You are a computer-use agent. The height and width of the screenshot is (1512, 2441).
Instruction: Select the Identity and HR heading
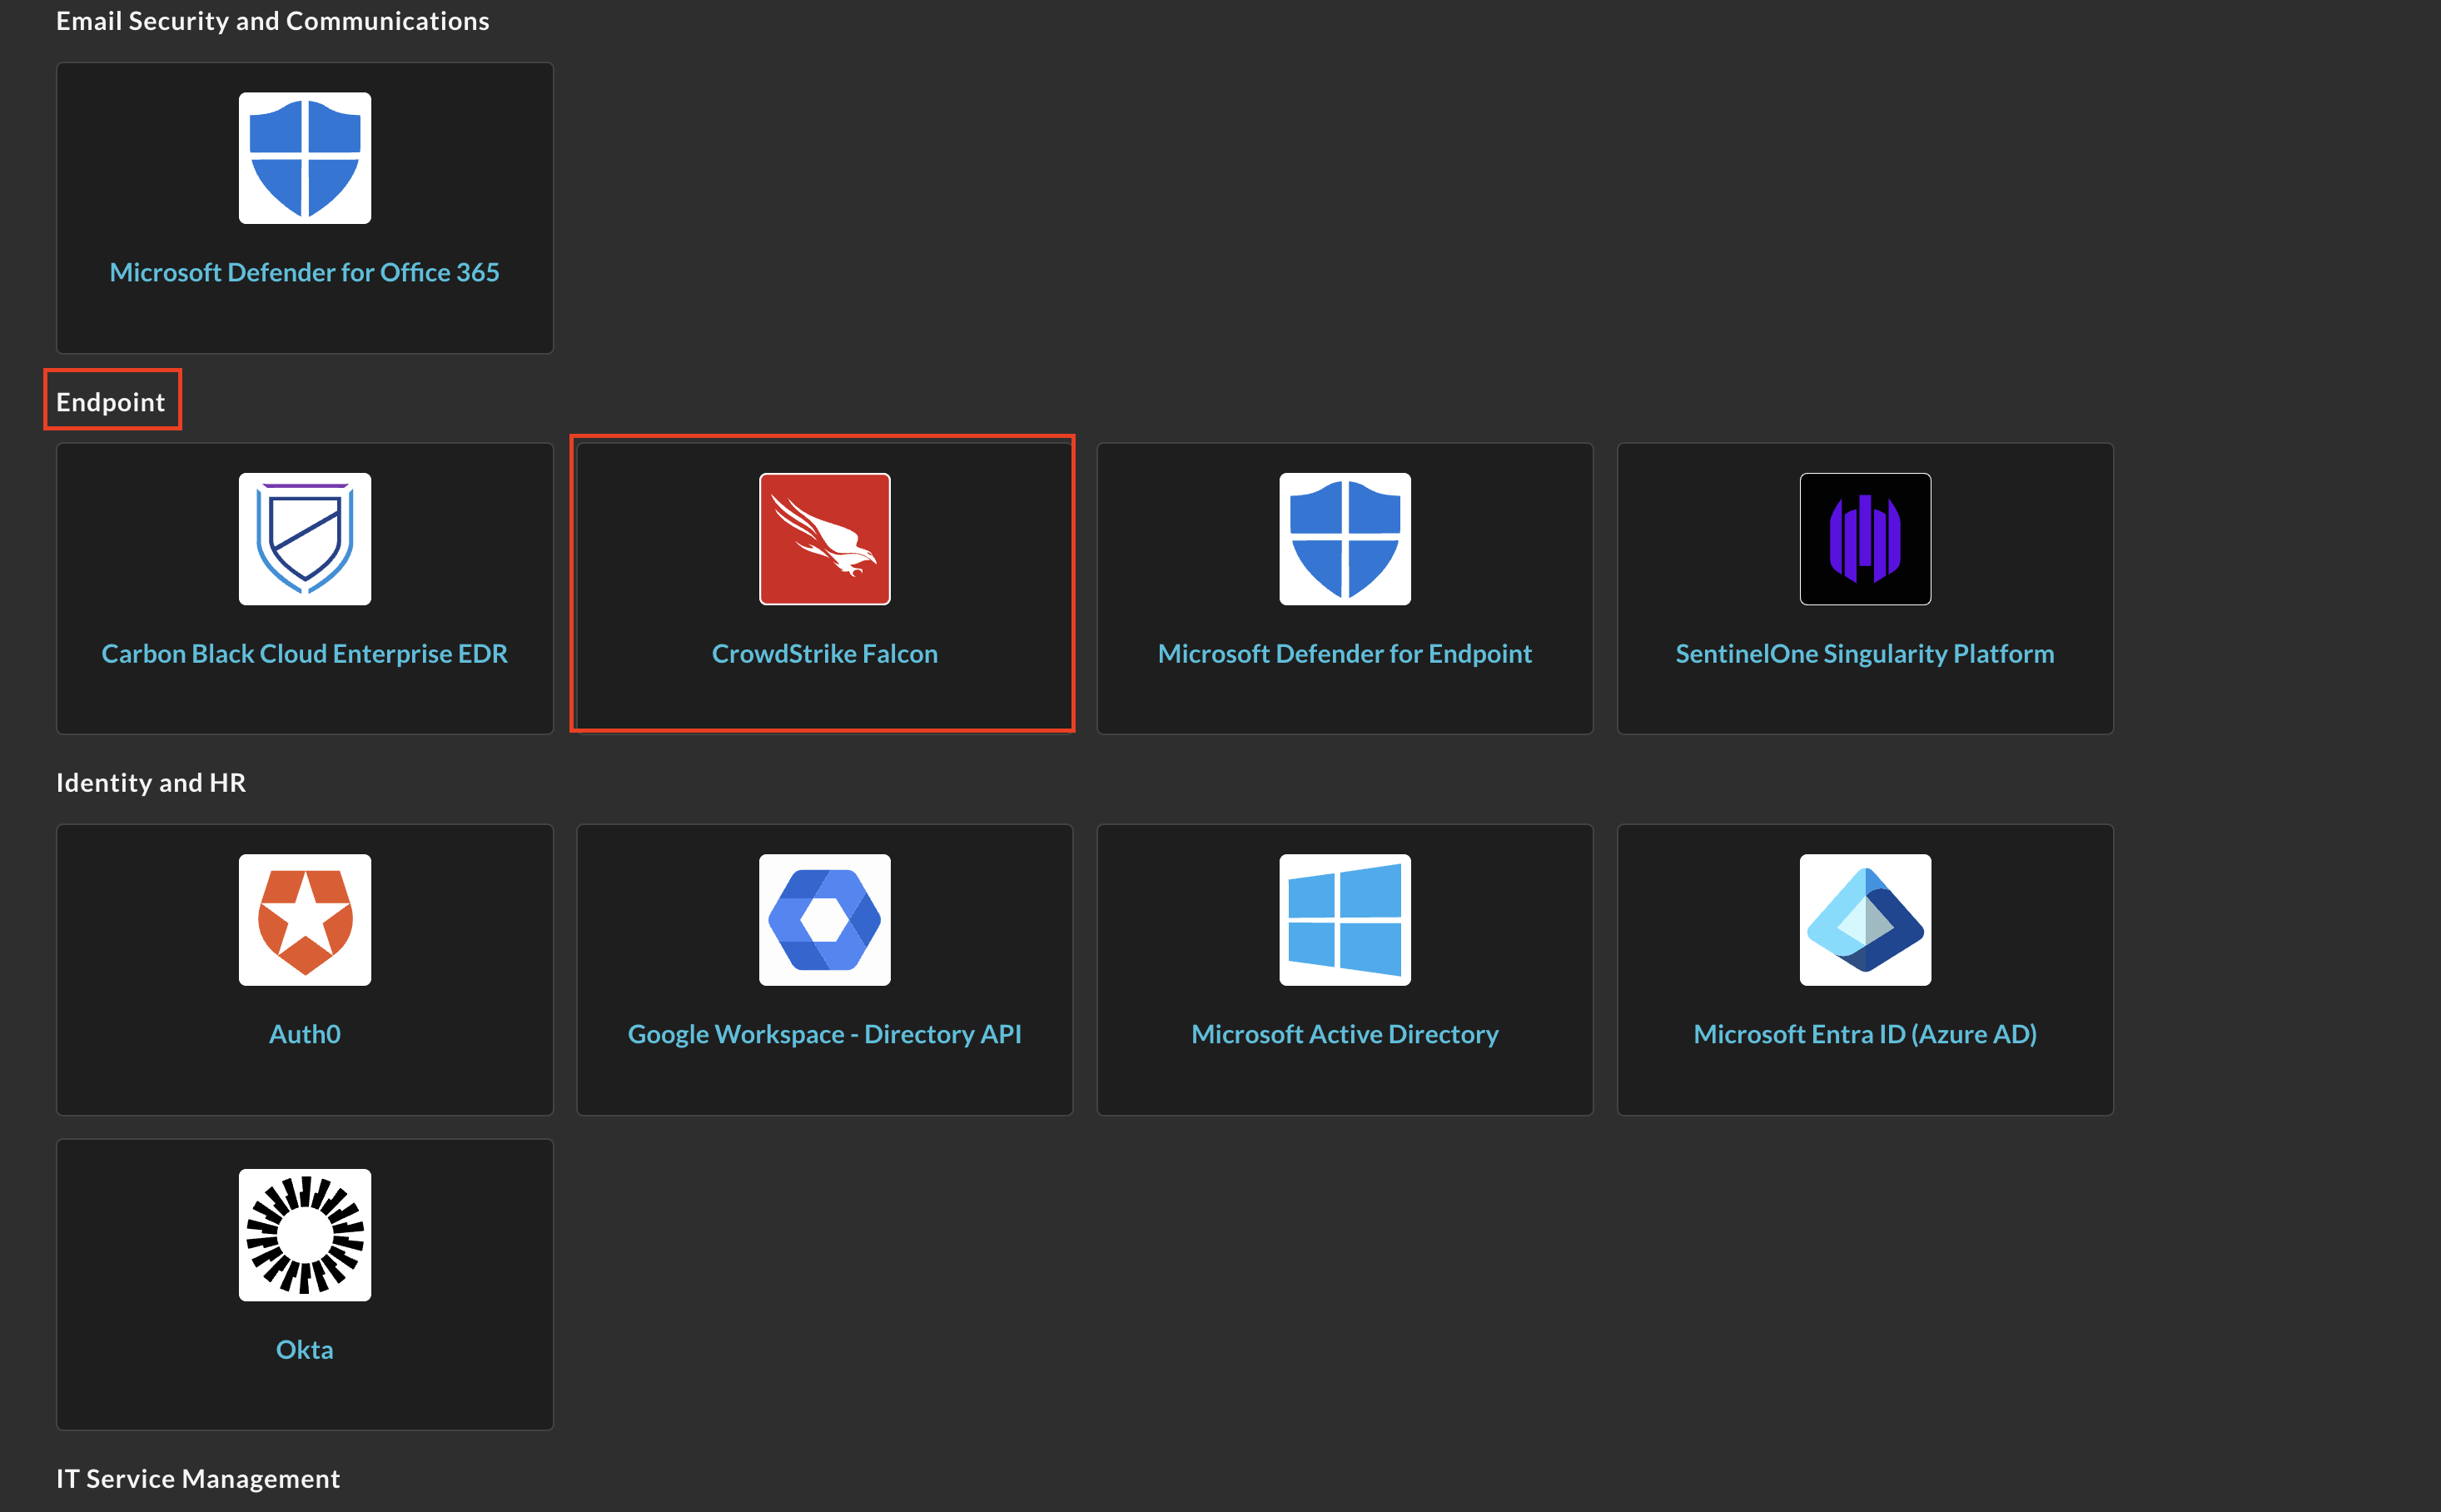[x=151, y=783]
